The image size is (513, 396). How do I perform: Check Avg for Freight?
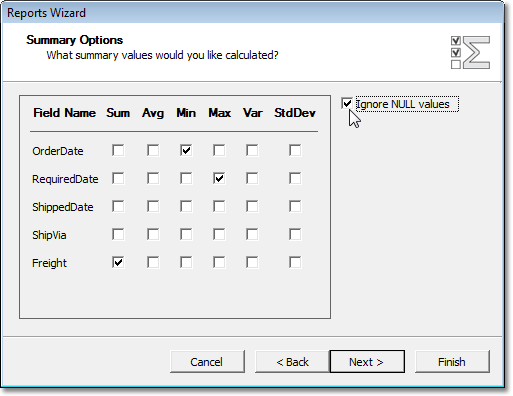153,262
